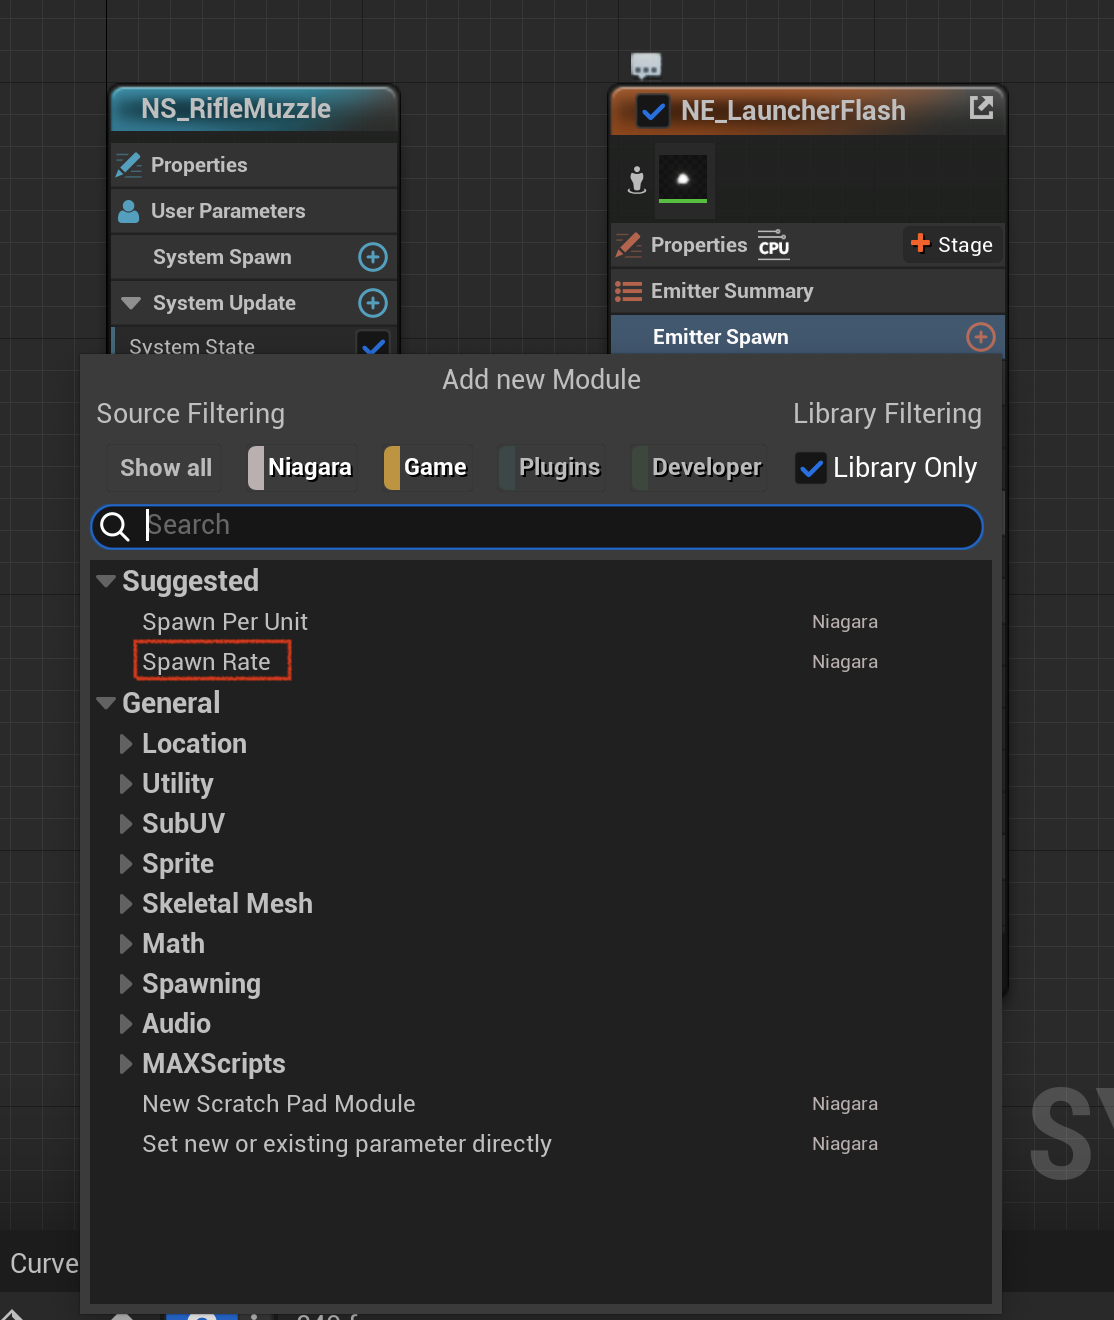Collapse the Suggested category

click(x=106, y=581)
